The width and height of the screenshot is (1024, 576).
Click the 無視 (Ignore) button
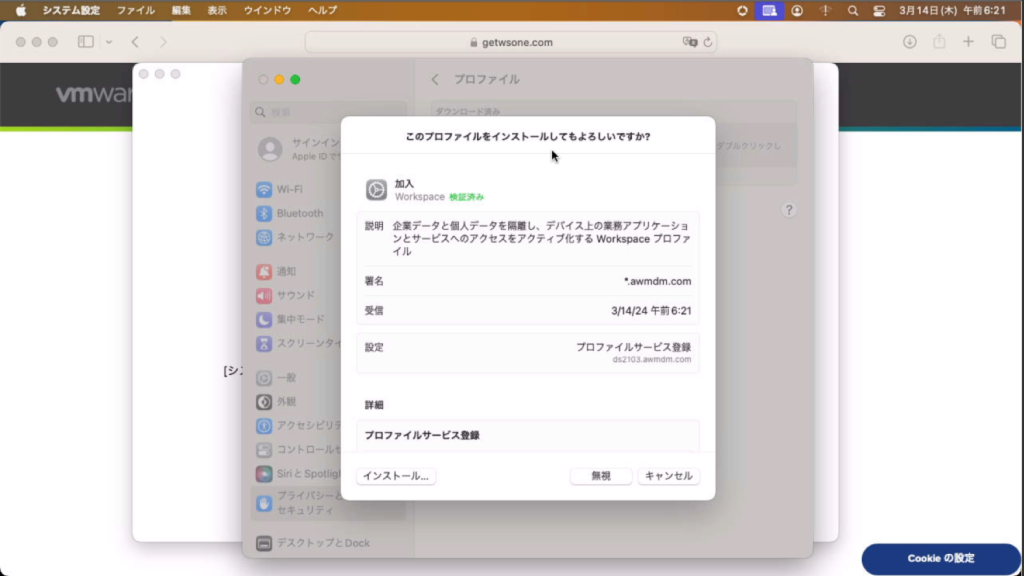coord(601,476)
